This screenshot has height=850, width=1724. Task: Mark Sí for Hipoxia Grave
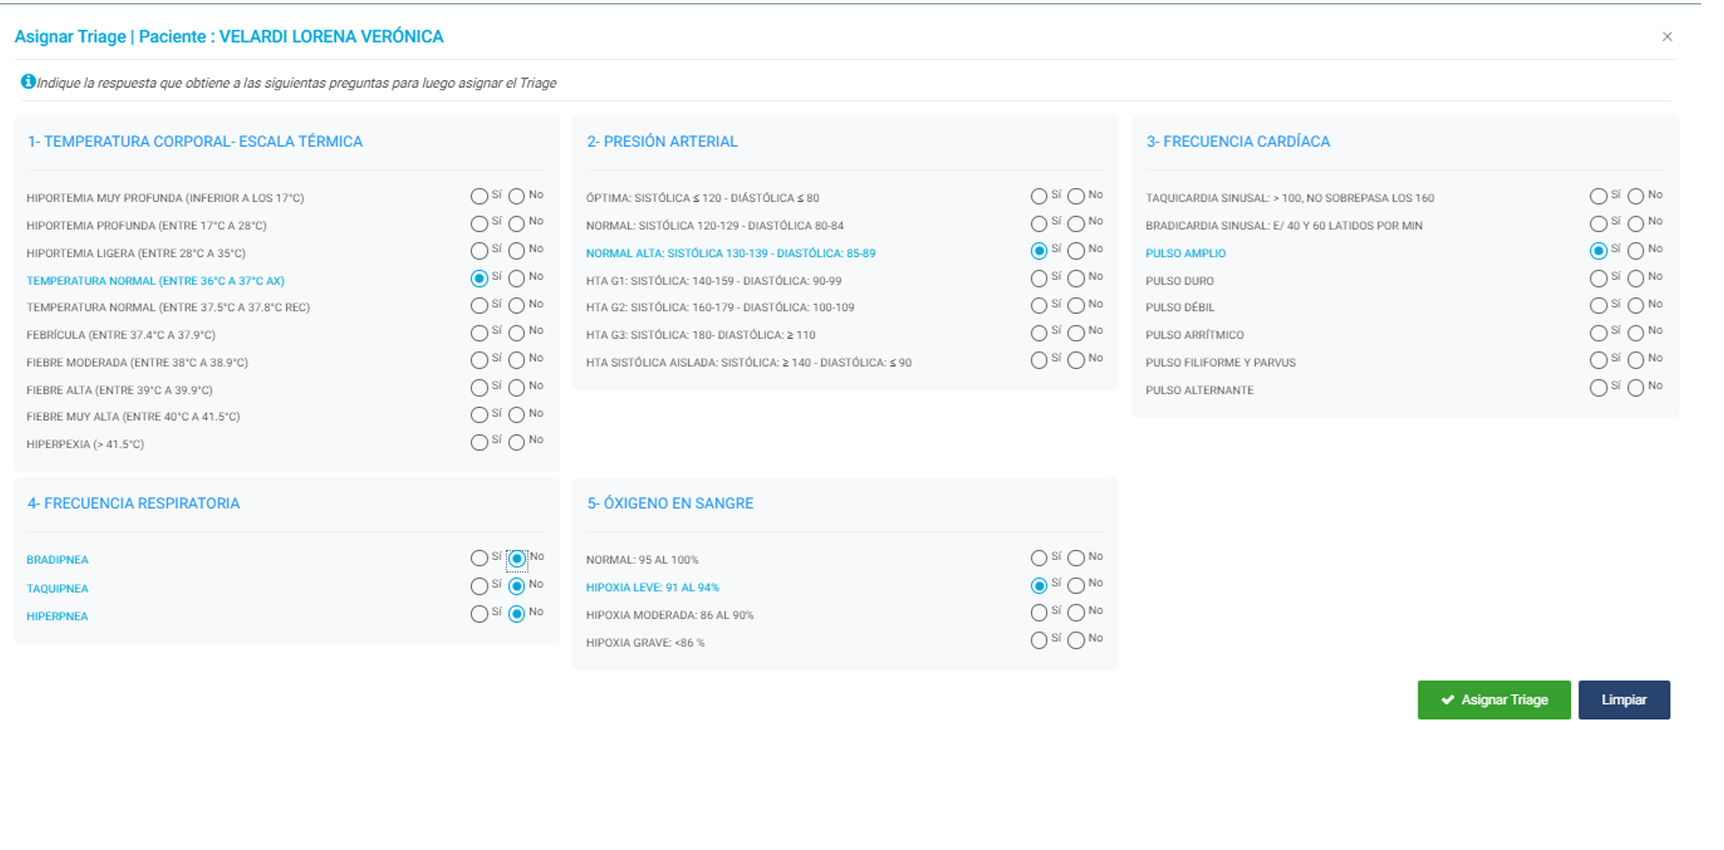click(1039, 641)
